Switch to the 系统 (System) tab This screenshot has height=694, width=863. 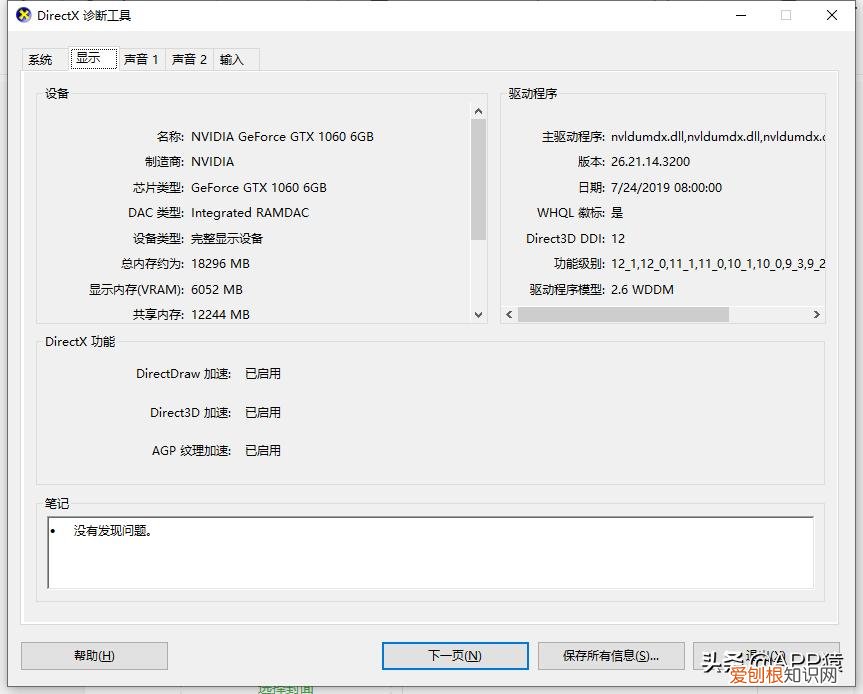click(42, 59)
